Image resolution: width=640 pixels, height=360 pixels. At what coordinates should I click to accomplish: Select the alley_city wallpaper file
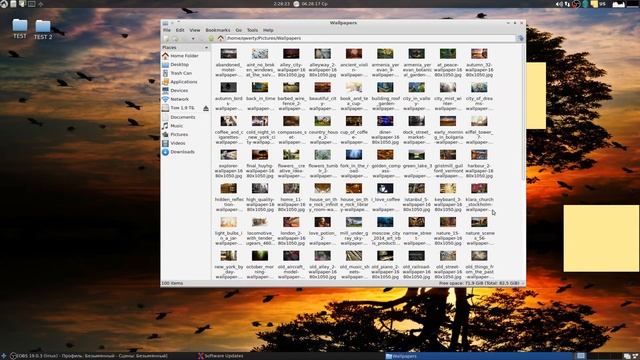coord(291,63)
